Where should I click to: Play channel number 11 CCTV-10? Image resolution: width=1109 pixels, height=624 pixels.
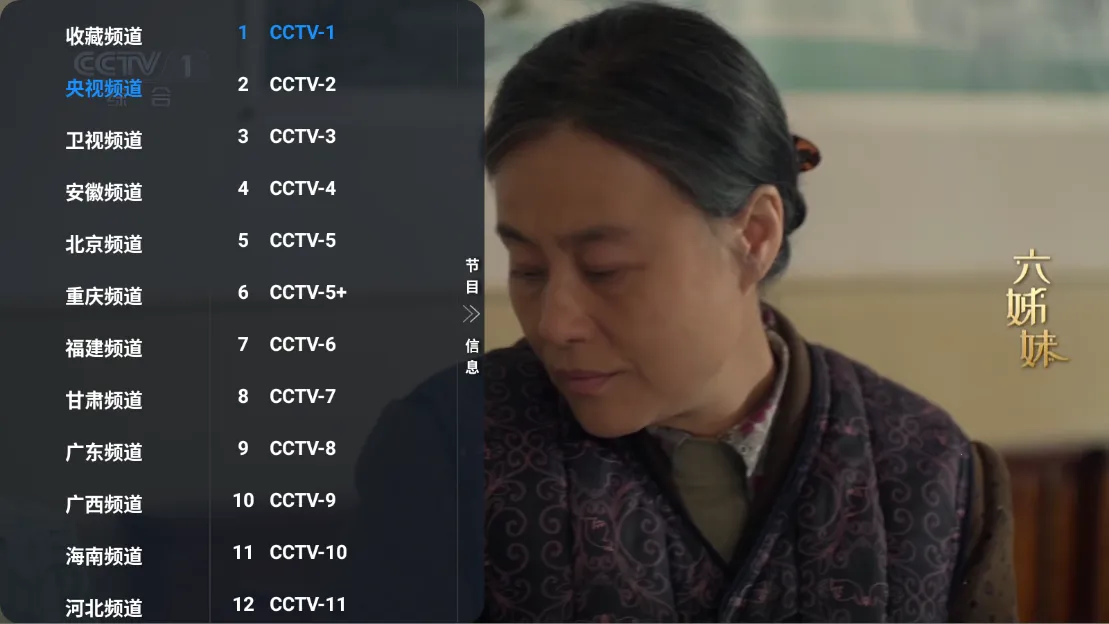click(x=334, y=553)
